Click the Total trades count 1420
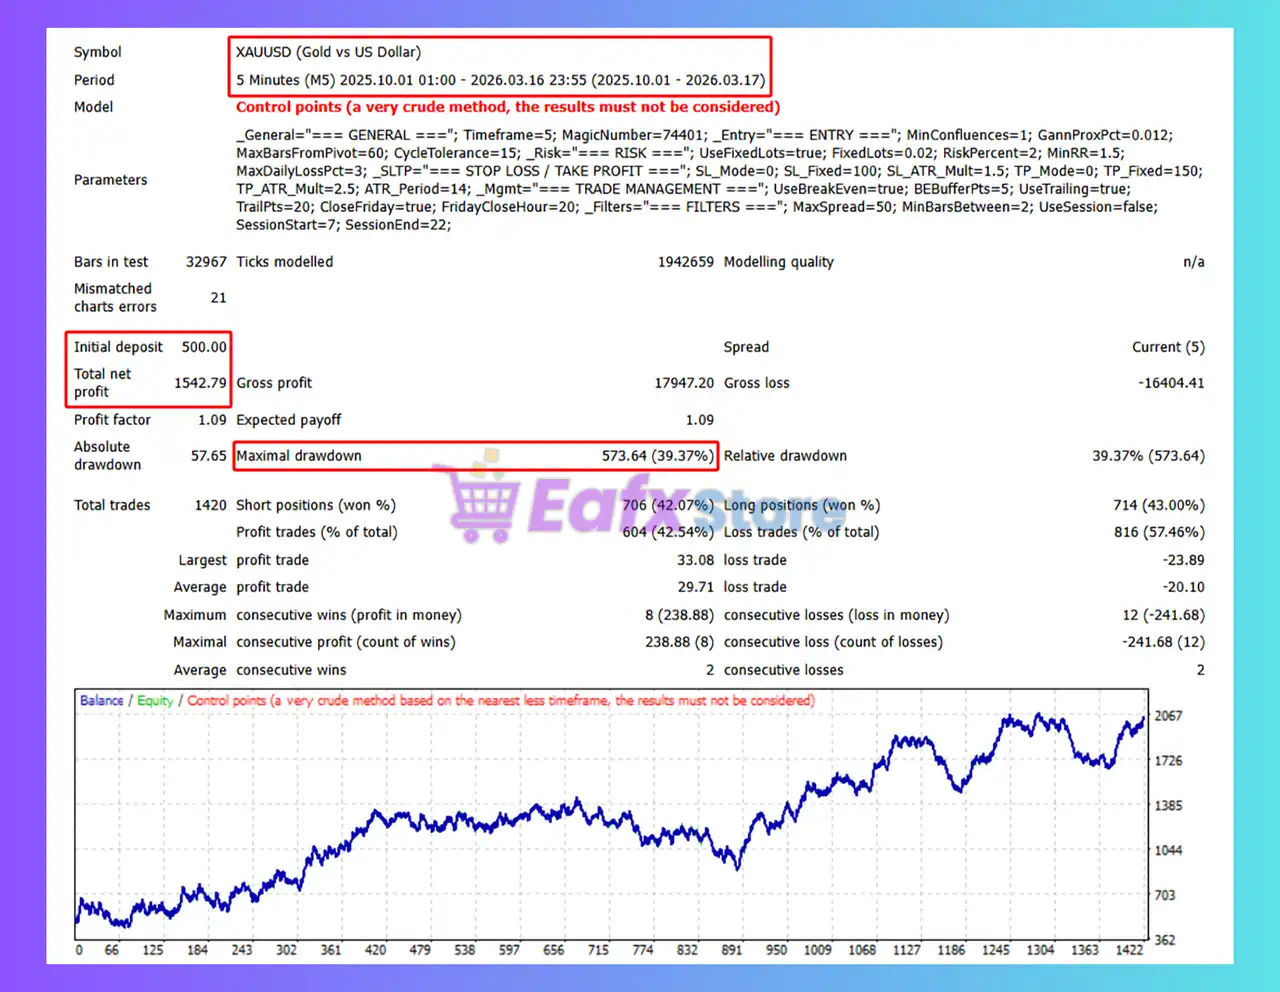This screenshot has width=1280, height=992. tap(210, 505)
